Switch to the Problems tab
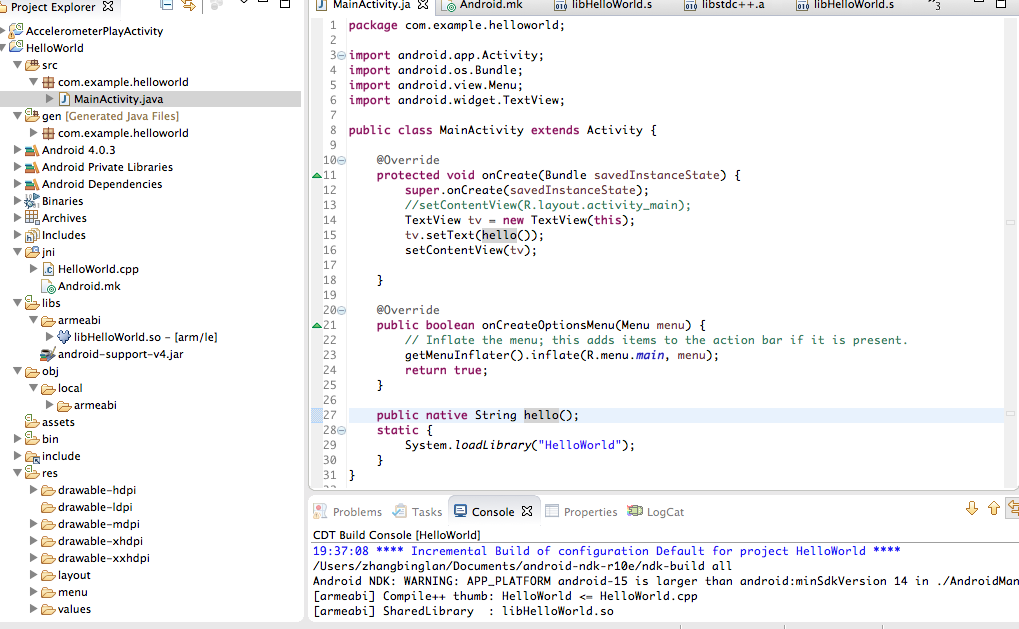Viewport: 1019px width, 629px height. (x=348, y=511)
